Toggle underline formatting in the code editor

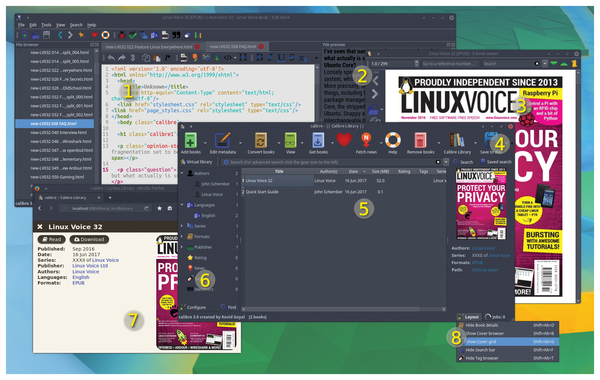click(x=281, y=58)
